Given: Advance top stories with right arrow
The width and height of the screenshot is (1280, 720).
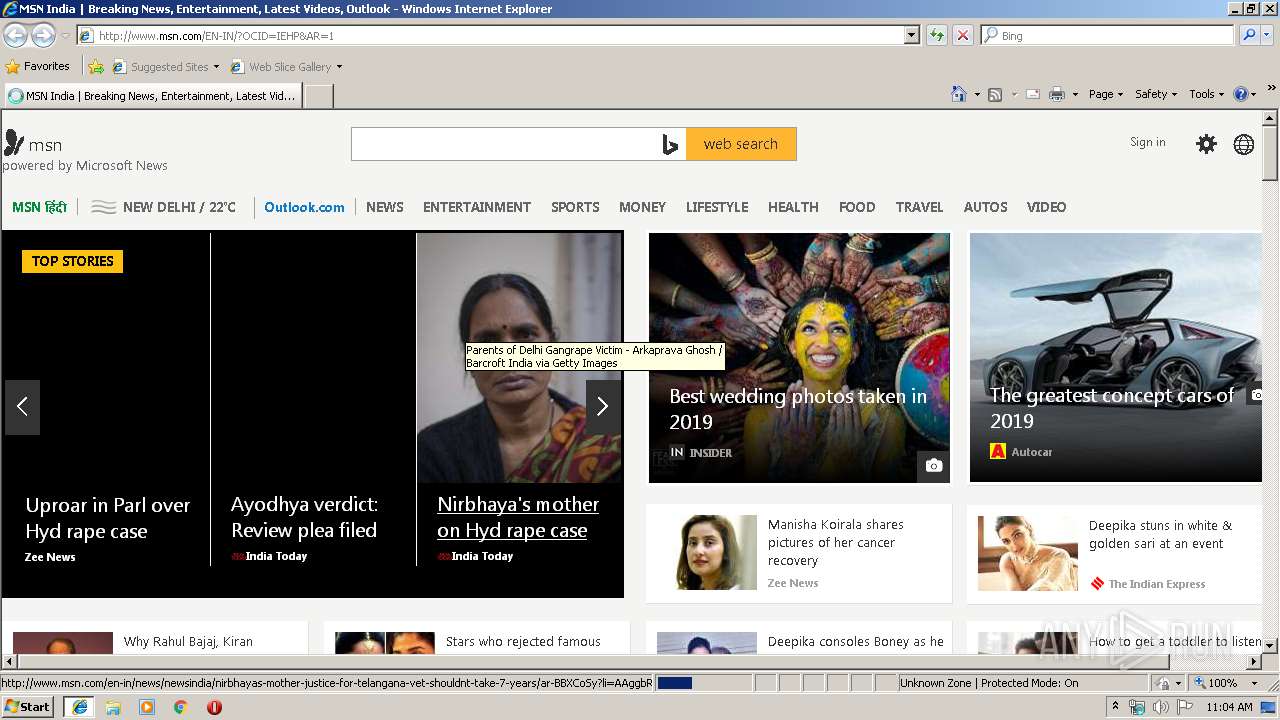Looking at the screenshot, I should (603, 407).
